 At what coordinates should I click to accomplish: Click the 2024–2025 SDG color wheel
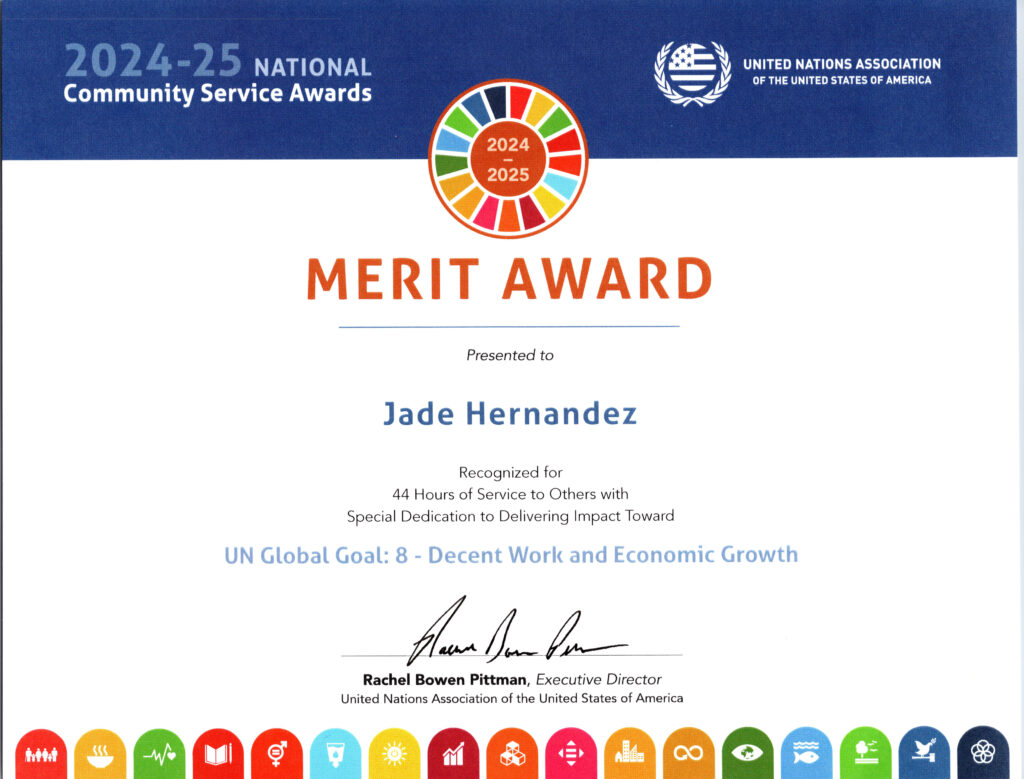tap(508, 159)
